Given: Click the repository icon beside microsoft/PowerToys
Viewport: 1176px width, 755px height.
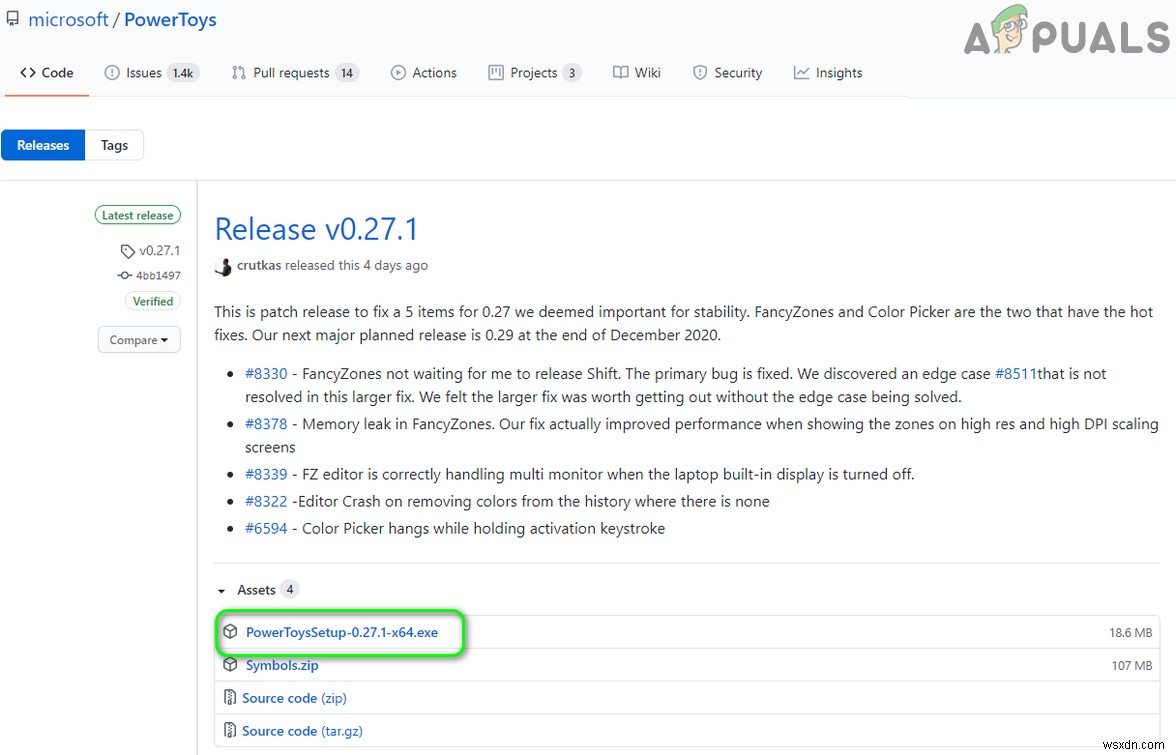Looking at the screenshot, I should pyautogui.click(x=12, y=20).
